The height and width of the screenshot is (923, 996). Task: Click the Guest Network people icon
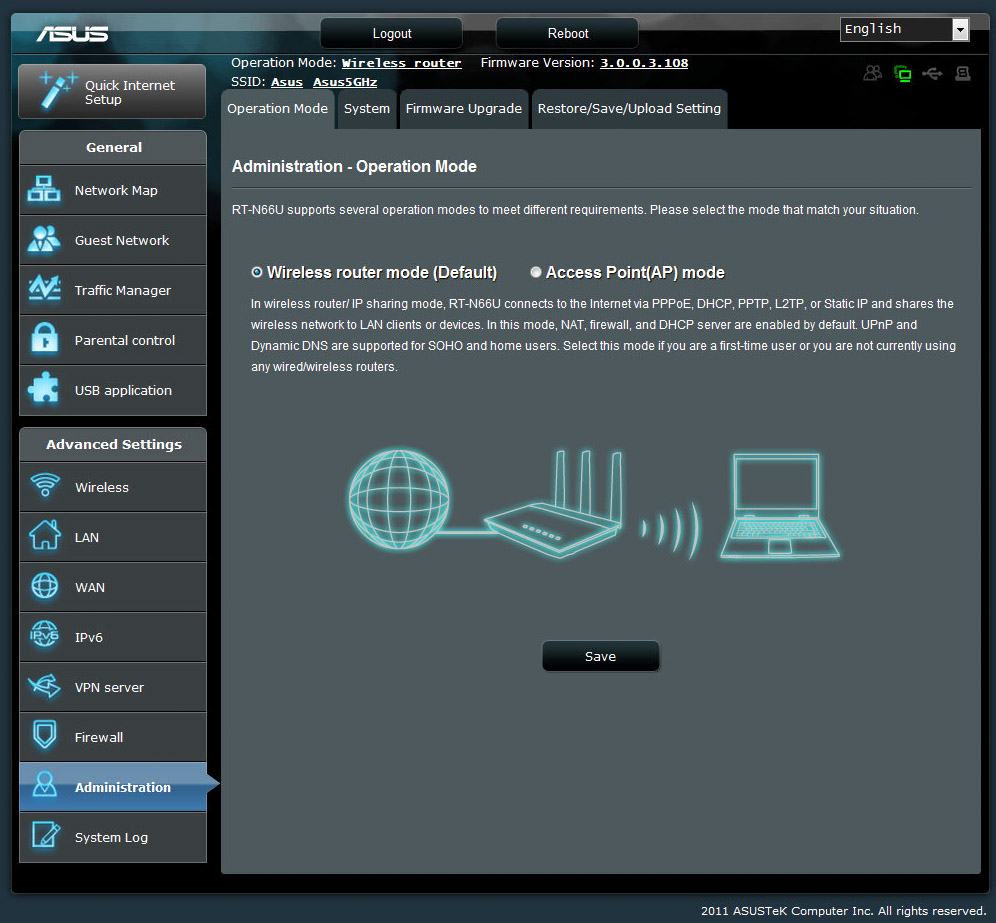click(44, 239)
